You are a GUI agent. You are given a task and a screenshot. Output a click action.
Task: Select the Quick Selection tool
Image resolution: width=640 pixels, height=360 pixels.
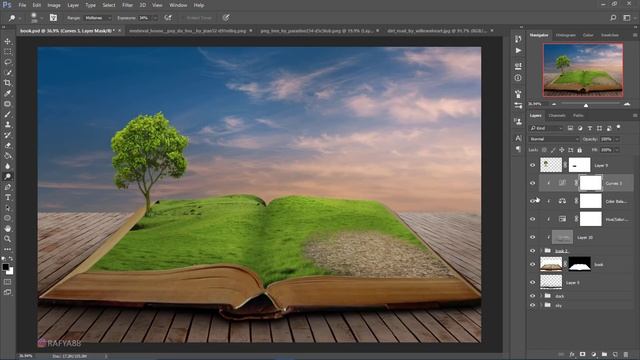tap(7, 72)
